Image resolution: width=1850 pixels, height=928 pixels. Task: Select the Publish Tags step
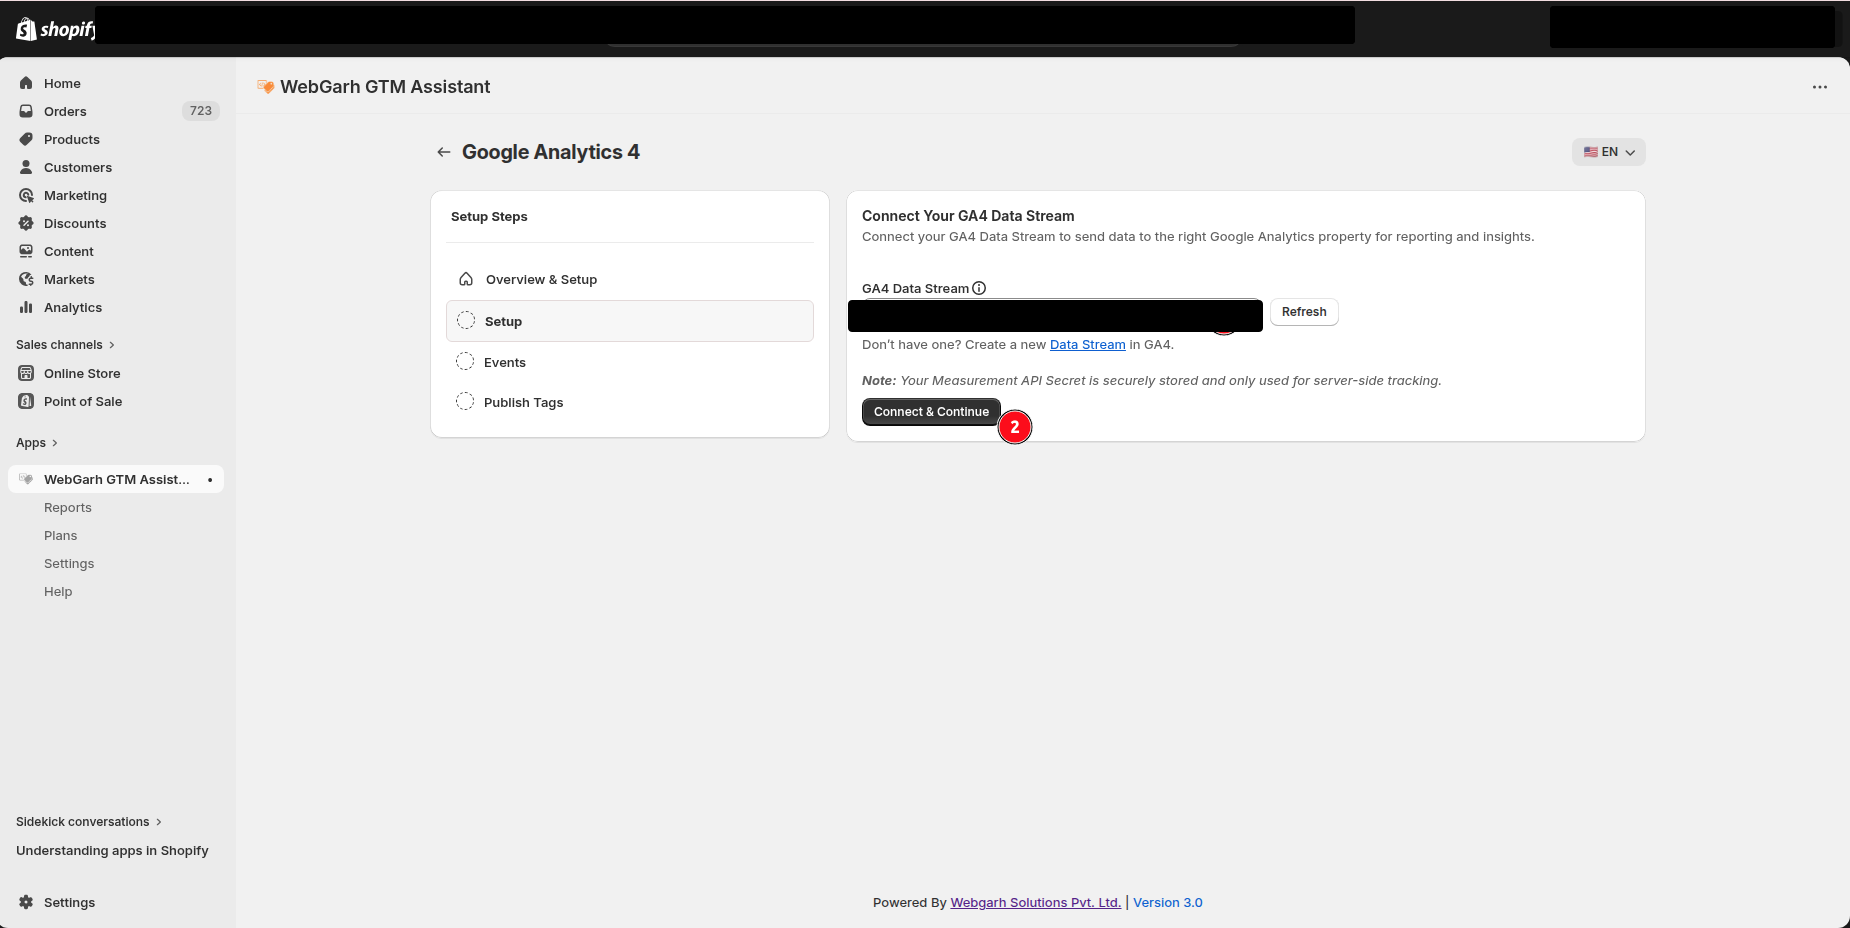[630, 402]
